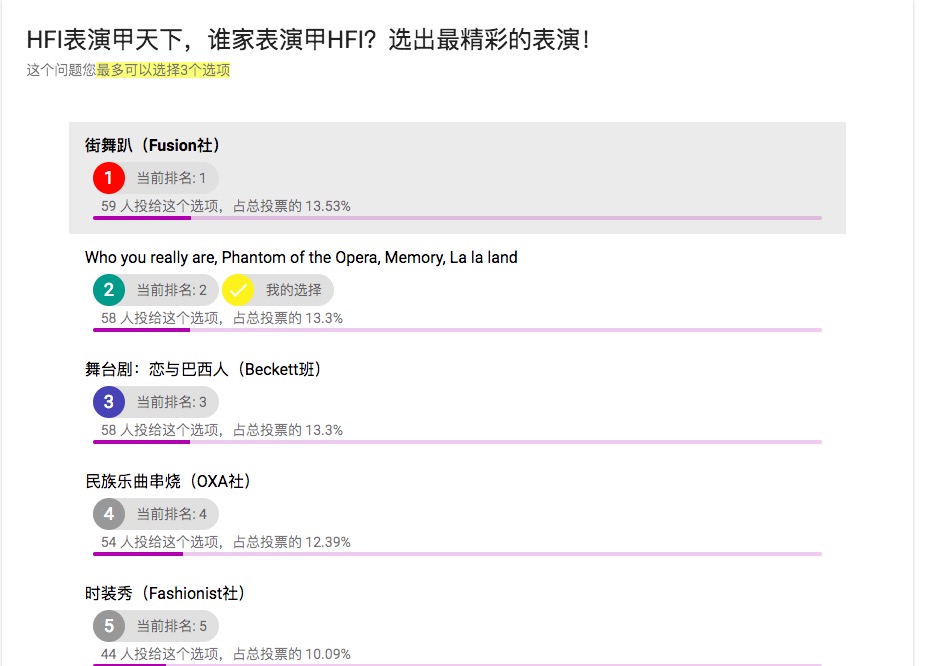Screen dimensions: 927x666
Task: Click the blue rank 3 badge
Action: (x=109, y=402)
